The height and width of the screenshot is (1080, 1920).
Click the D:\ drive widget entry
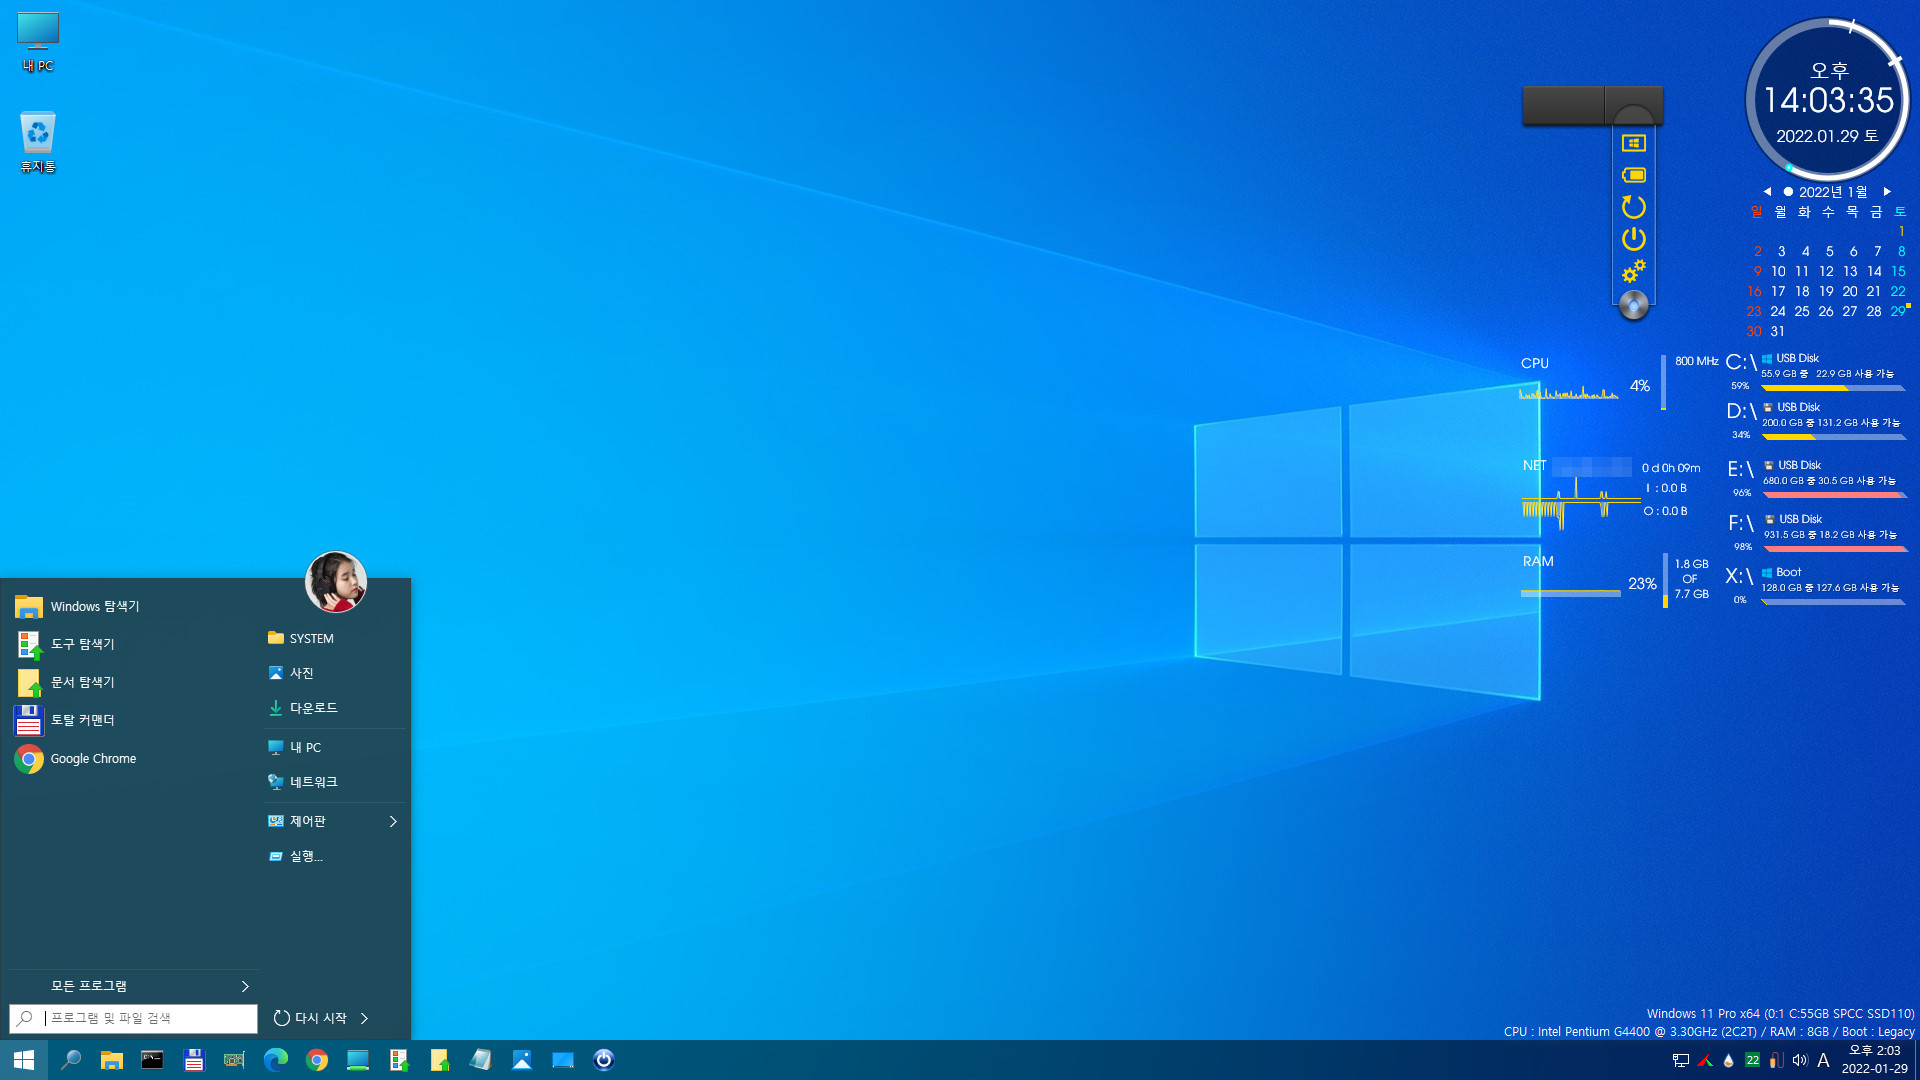[1815, 421]
